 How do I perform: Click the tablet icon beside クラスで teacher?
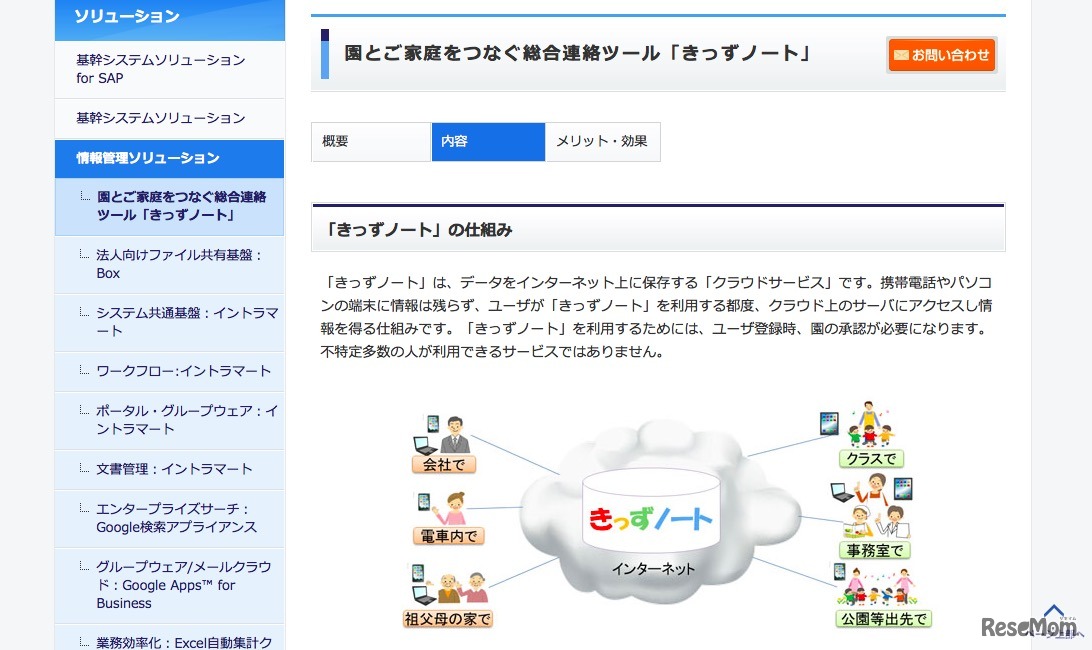pyautogui.click(x=829, y=423)
